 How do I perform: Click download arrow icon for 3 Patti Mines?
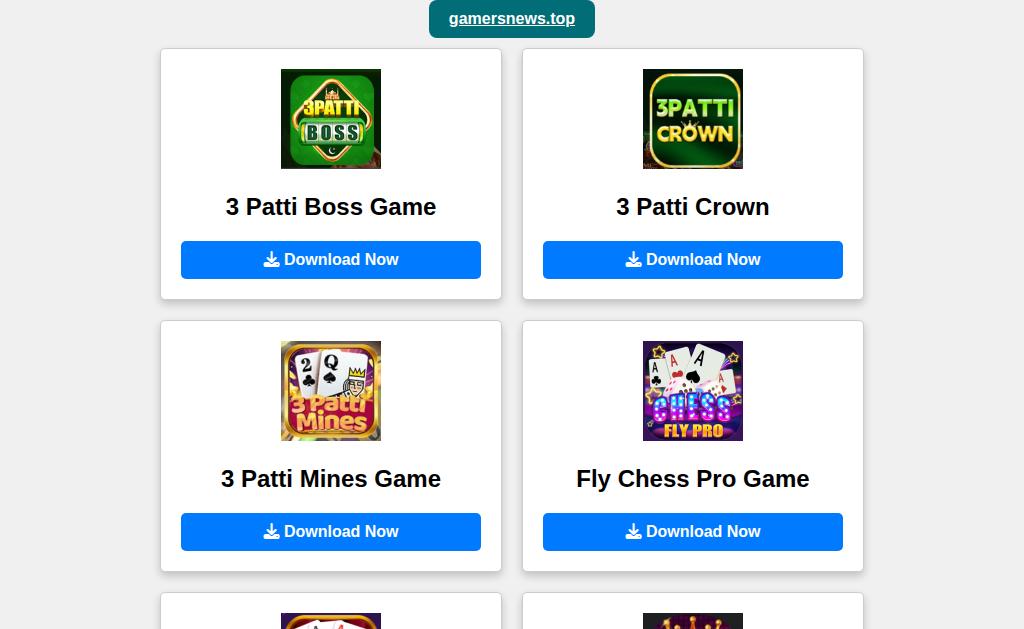click(x=272, y=532)
